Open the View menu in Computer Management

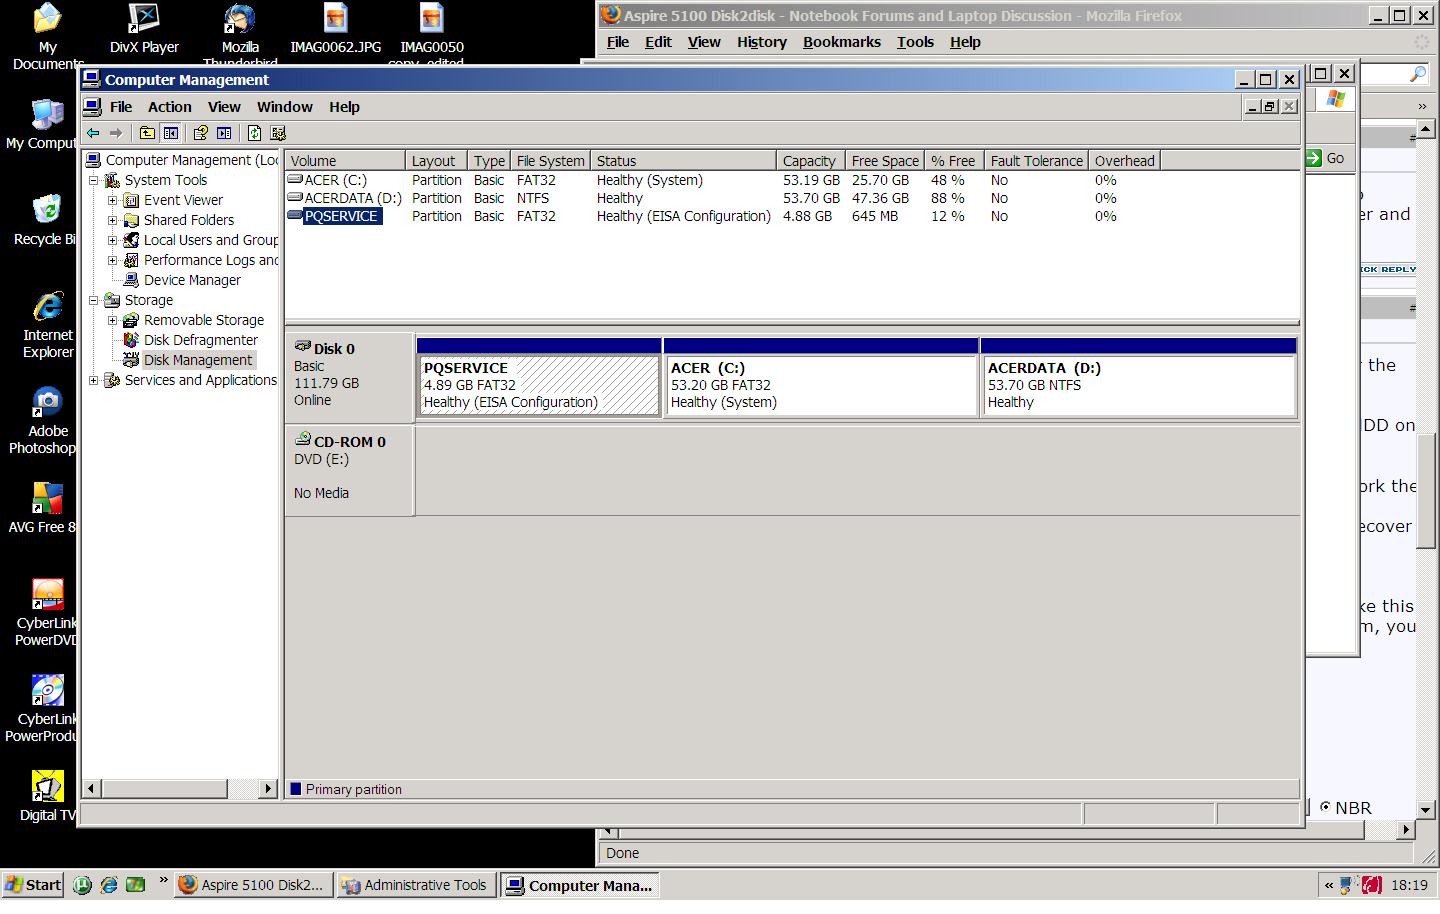coord(224,107)
